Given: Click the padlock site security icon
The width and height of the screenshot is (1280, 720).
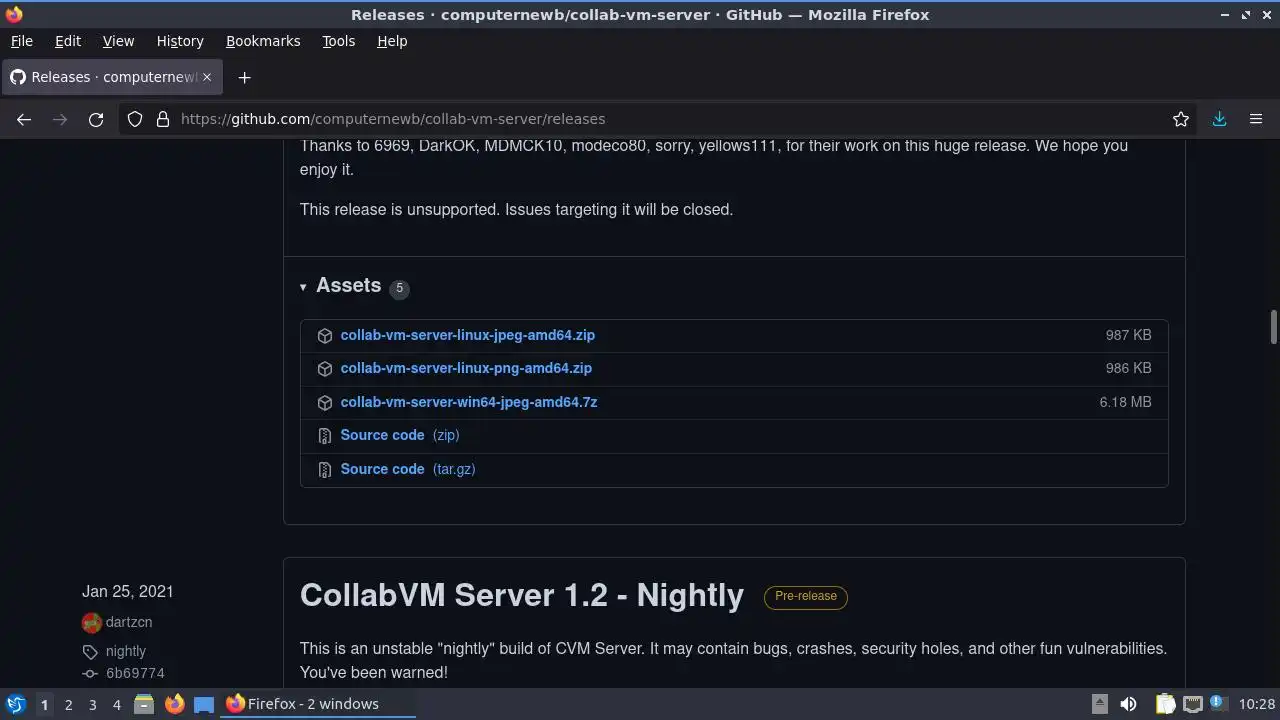Looking at the screenshot, I should (163, 119).
